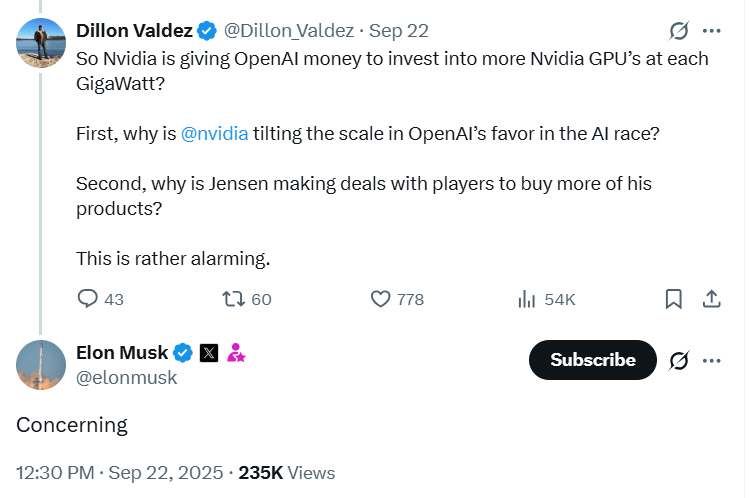Open more options for Dillon's tweet
Screen dimensions: 749x498
[x=712, y=31]
